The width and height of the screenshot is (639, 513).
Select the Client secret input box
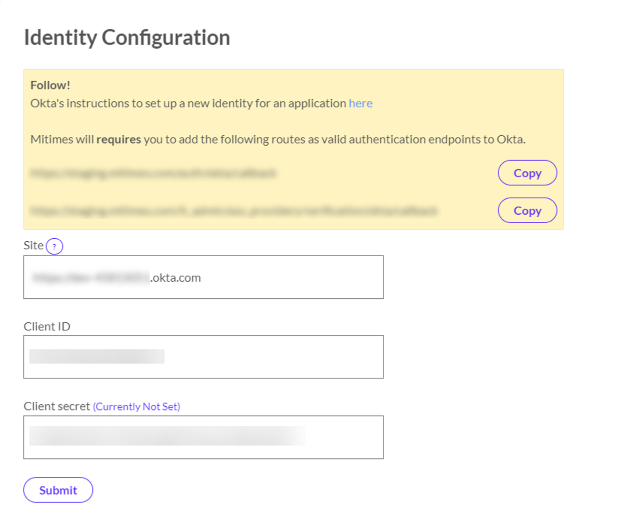tap(203, 437)
